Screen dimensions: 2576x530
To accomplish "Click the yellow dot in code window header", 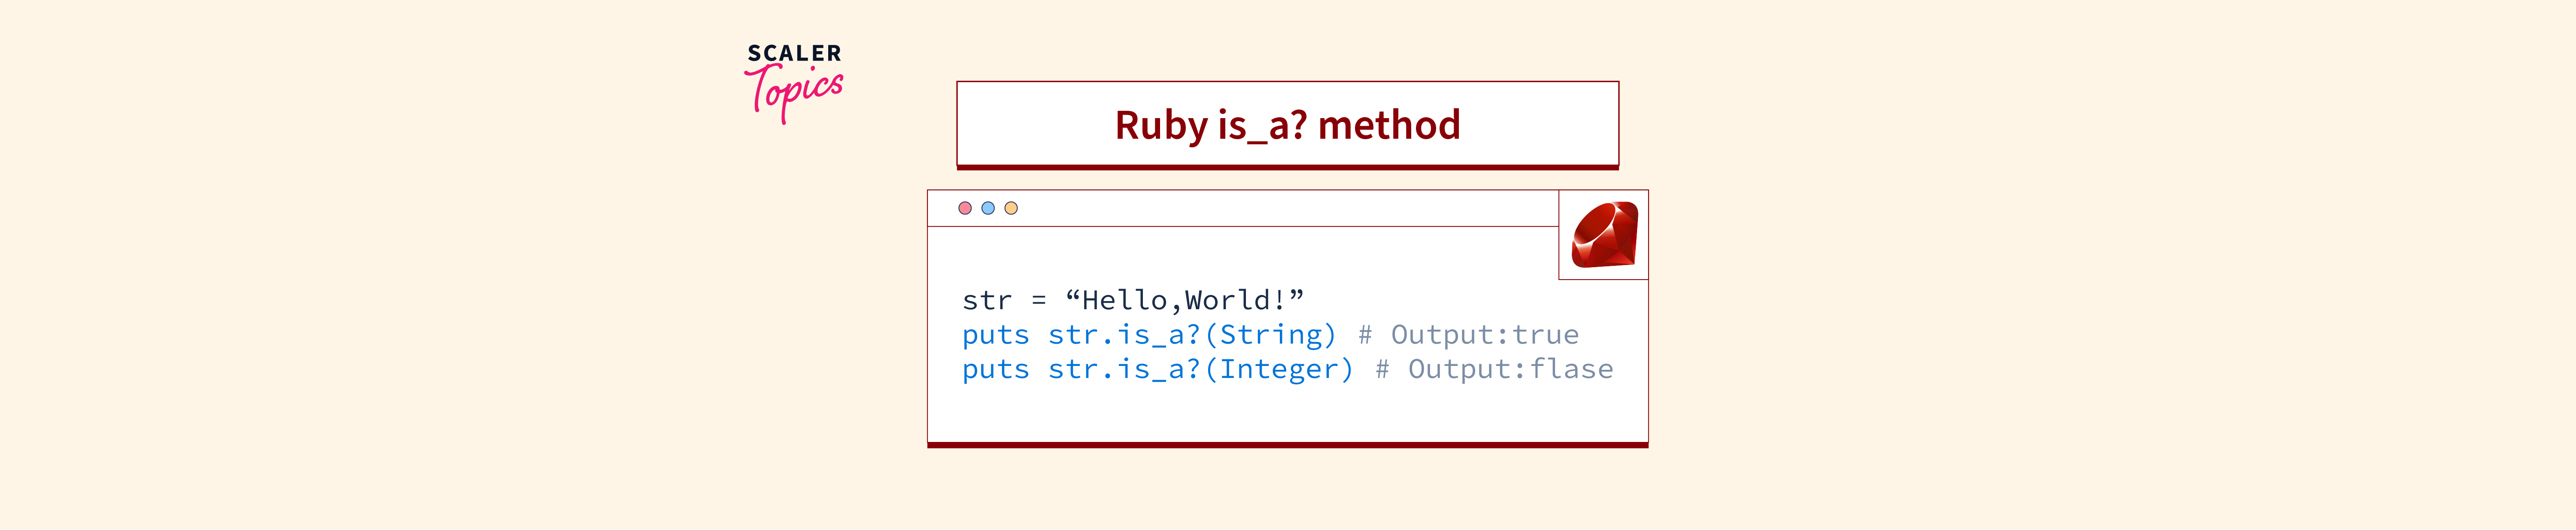I will [1011, 208].
